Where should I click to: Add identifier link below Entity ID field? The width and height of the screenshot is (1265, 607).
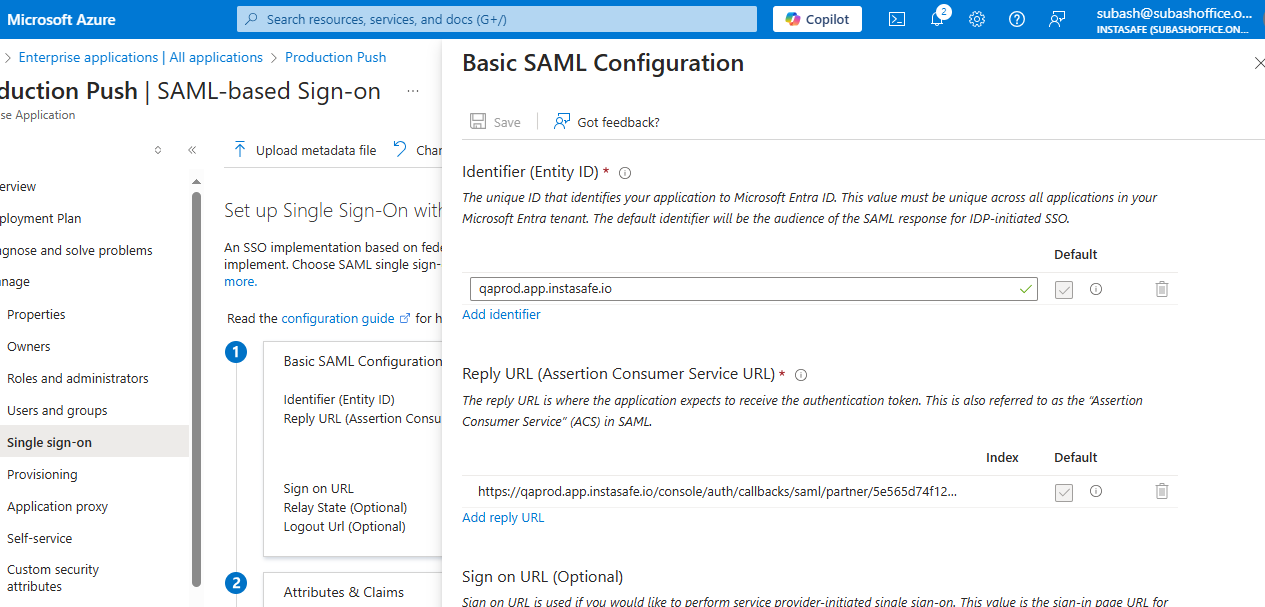click(x=501, y=314)
